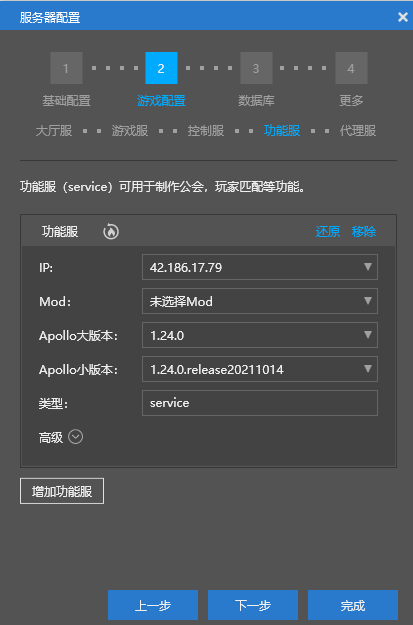Click the 功能服 (service) description text
This screenshot has width=413, height=625.
pos(163,187)
